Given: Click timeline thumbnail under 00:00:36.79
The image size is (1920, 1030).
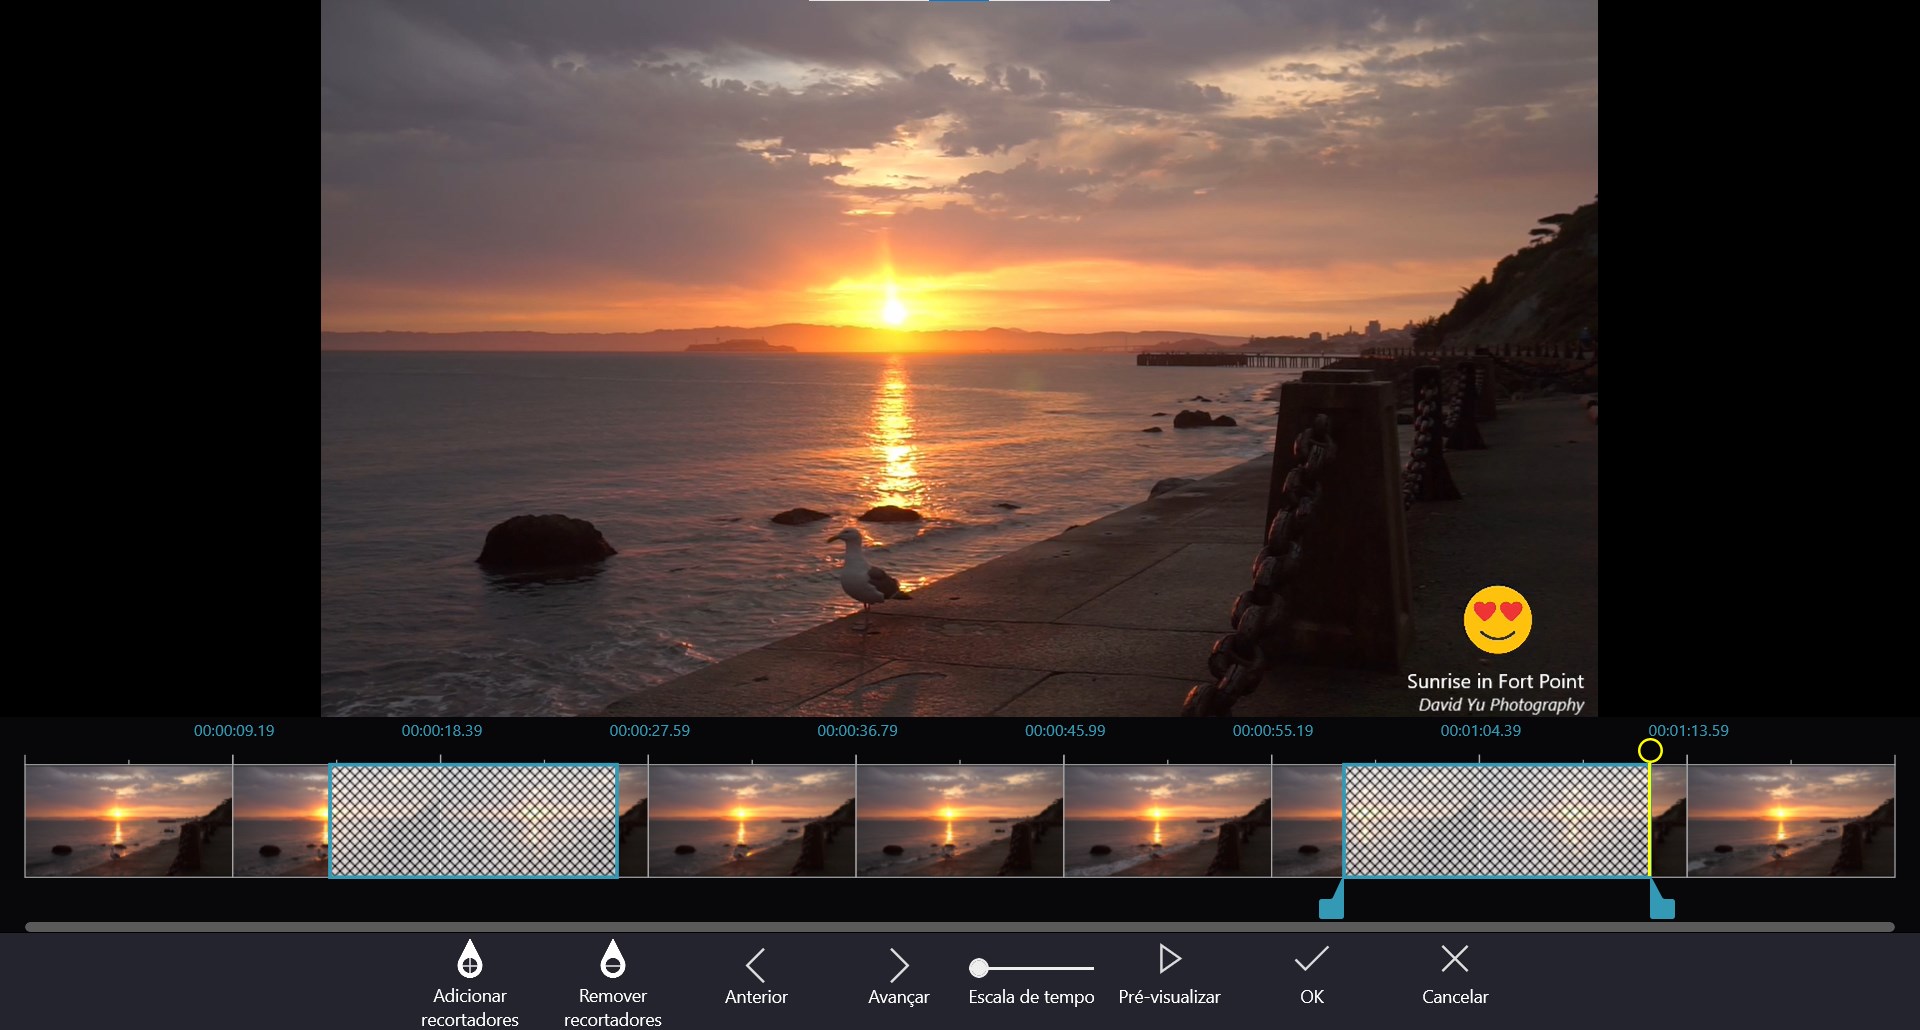Looking at the screenshot, I should [959, 821].
